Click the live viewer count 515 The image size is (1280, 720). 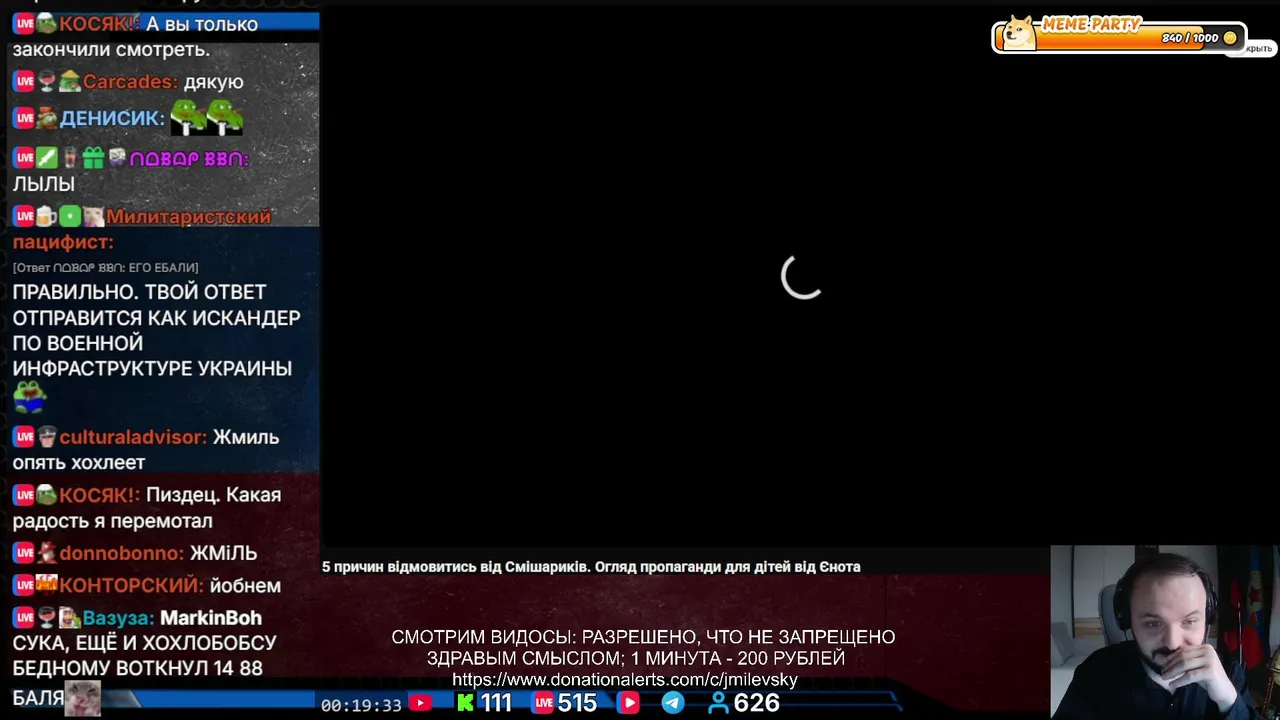577,703
